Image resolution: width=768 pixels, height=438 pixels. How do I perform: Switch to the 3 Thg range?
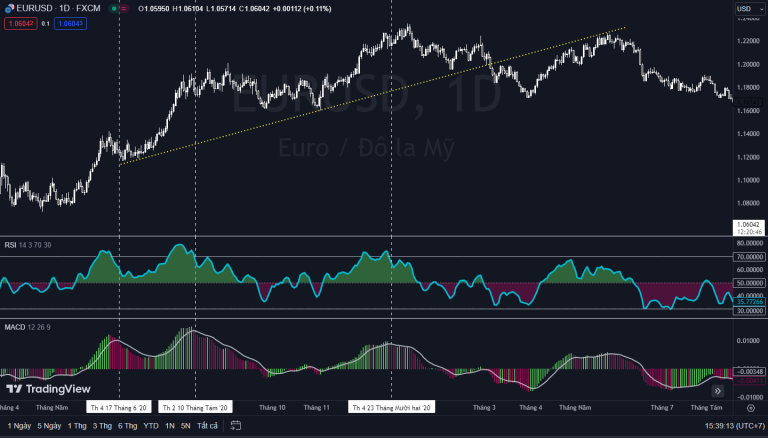pyautogui.click(x=102, y=425)
